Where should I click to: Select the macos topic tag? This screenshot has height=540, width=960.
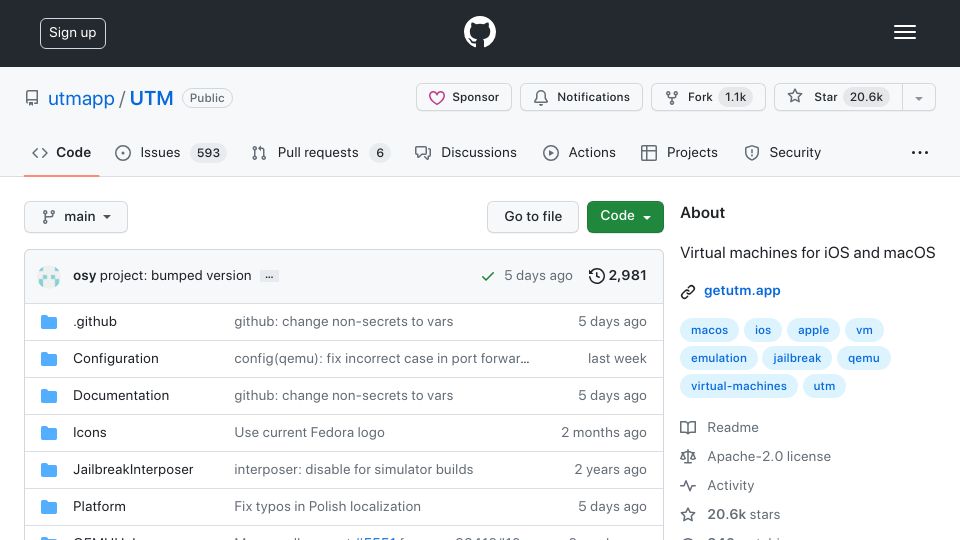[709, 330]
